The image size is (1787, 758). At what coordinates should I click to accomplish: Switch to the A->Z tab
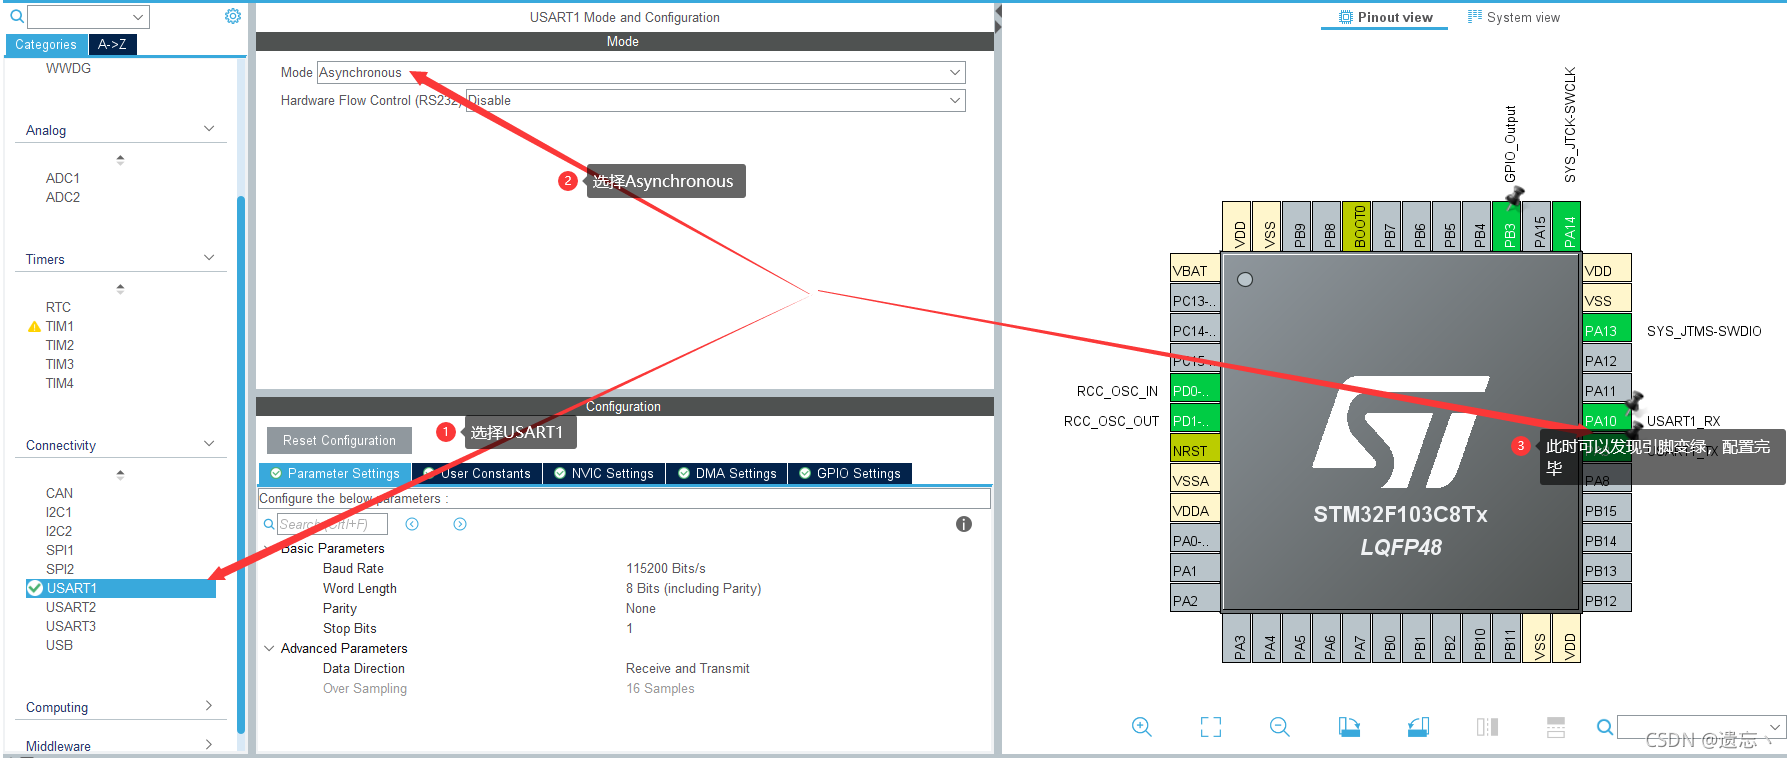click(x=112, y=44)
